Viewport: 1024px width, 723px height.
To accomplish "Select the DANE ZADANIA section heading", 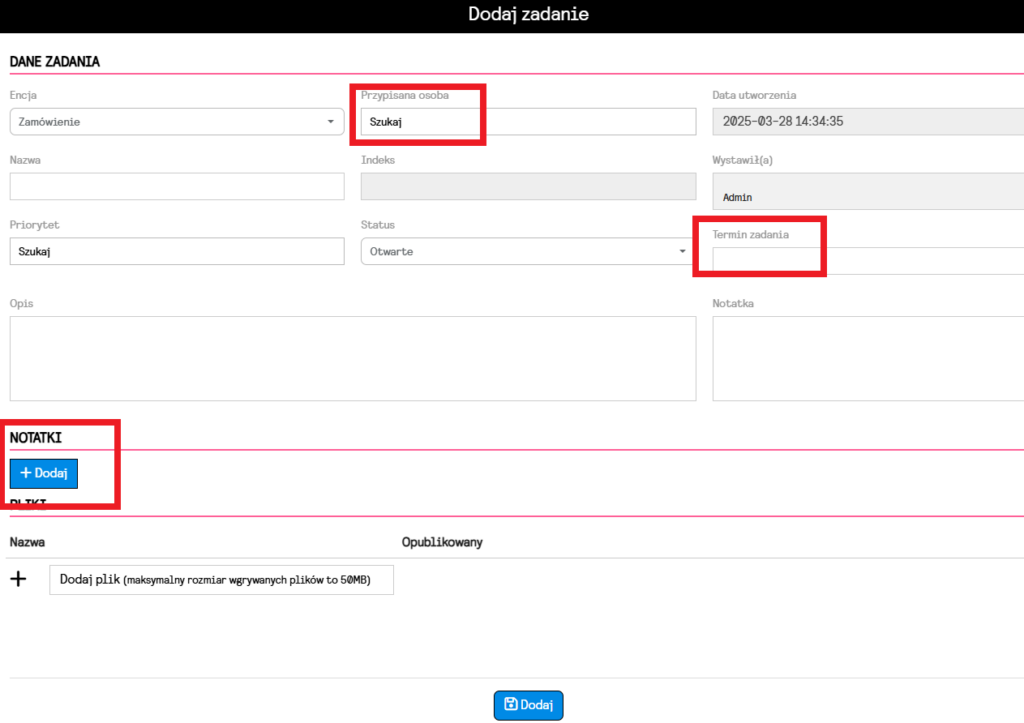I will tap(55, 62).
